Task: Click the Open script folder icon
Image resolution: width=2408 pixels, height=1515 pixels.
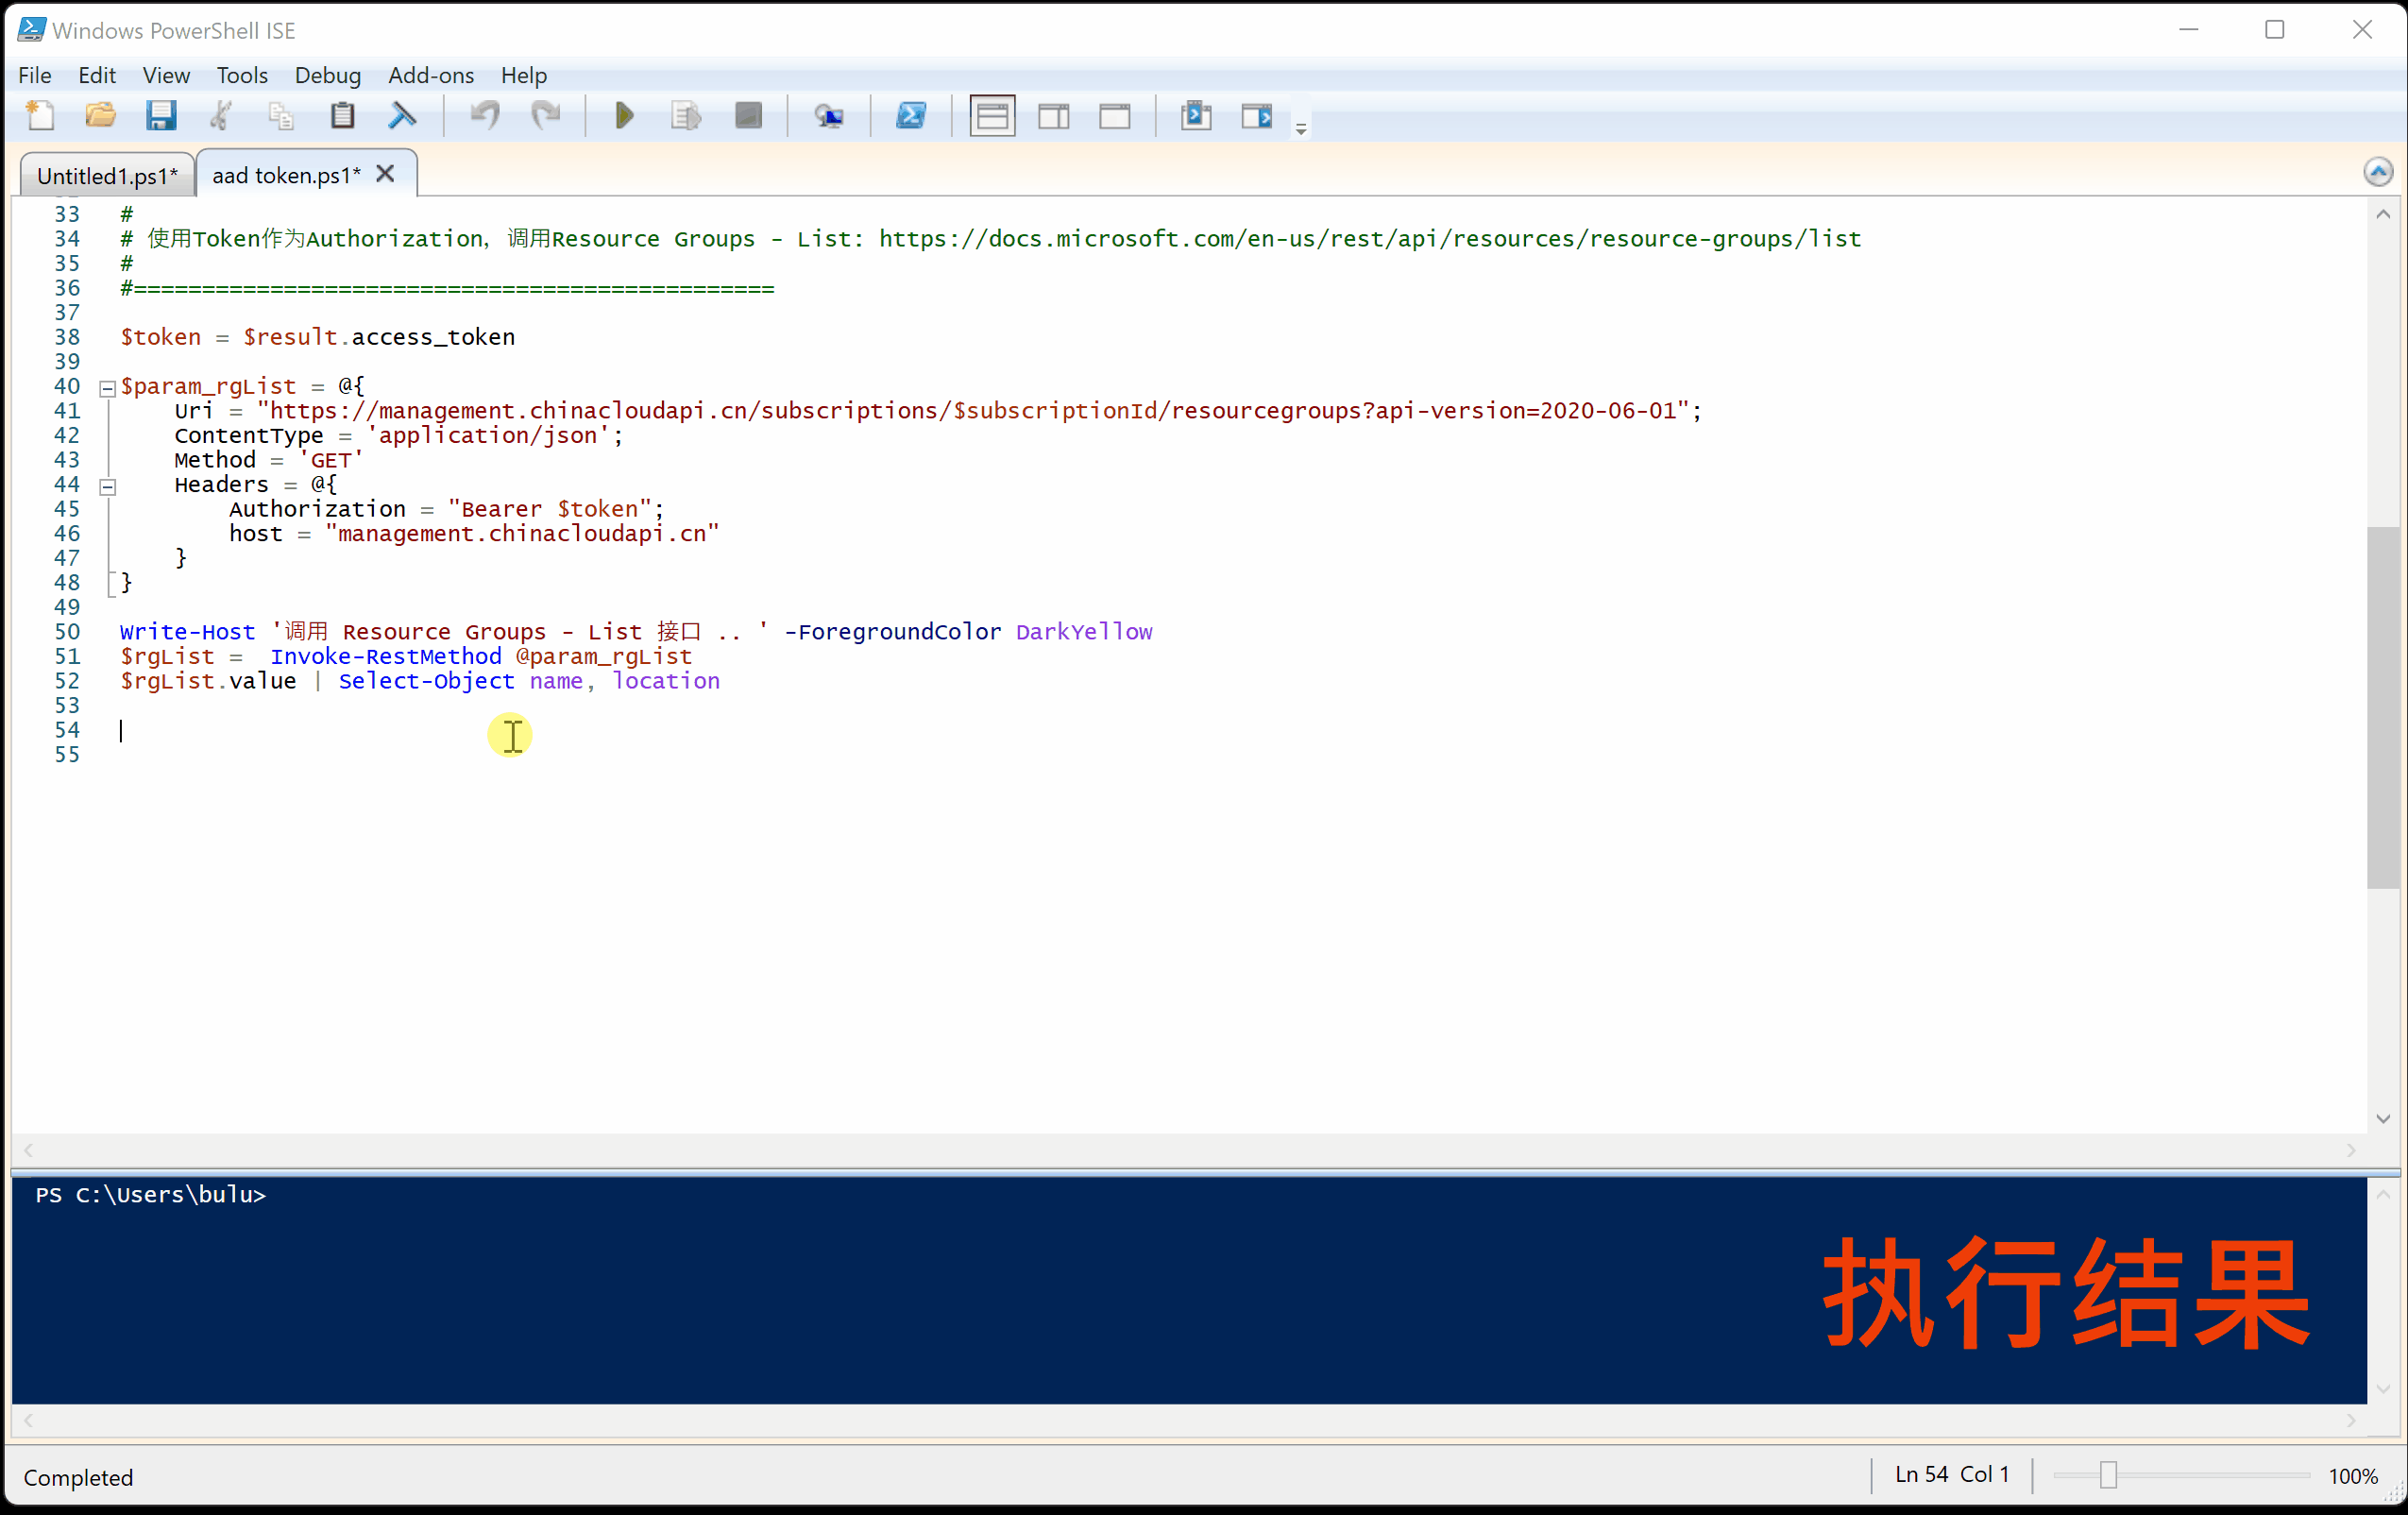Action: coord(100,116)
